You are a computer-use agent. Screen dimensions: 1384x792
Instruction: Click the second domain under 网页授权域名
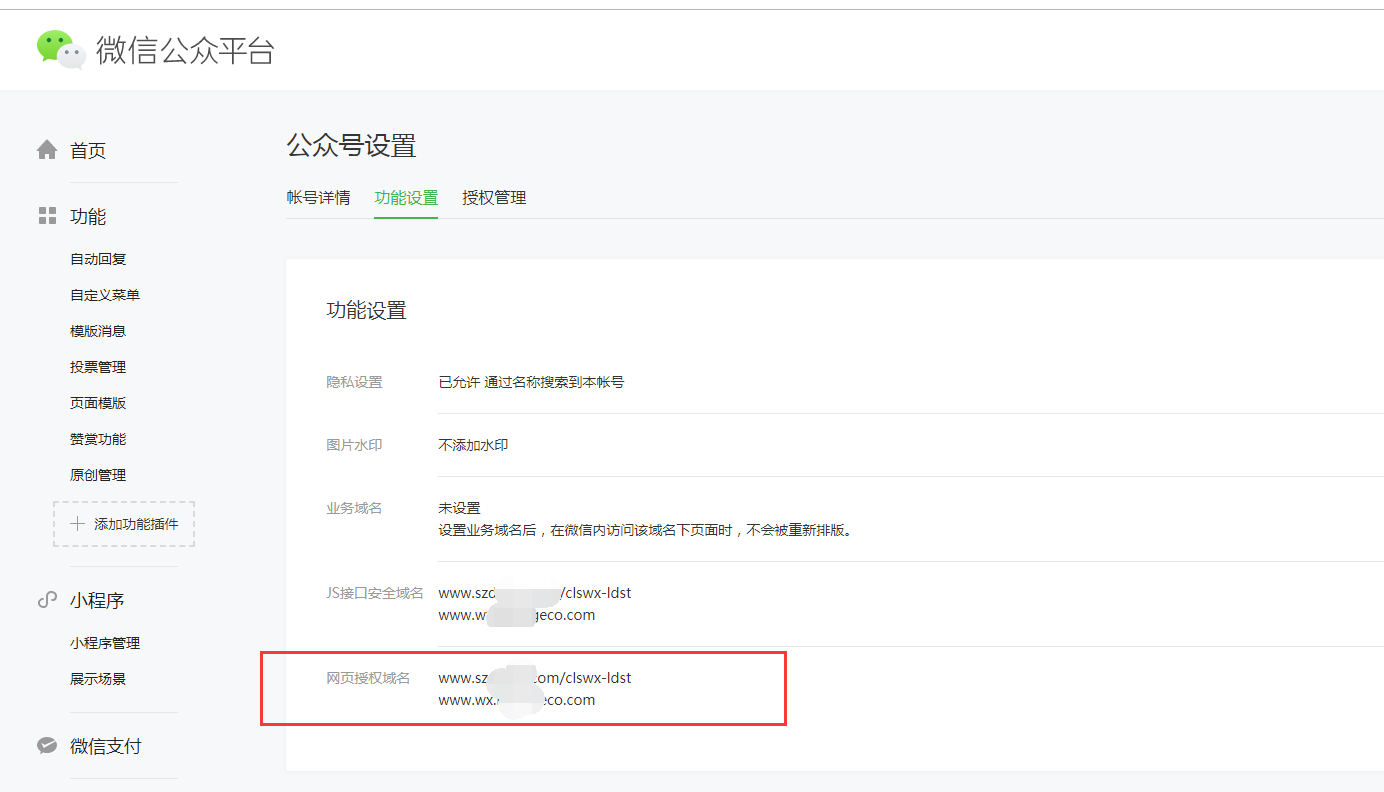pyautogui.click(x=516, y=700)
